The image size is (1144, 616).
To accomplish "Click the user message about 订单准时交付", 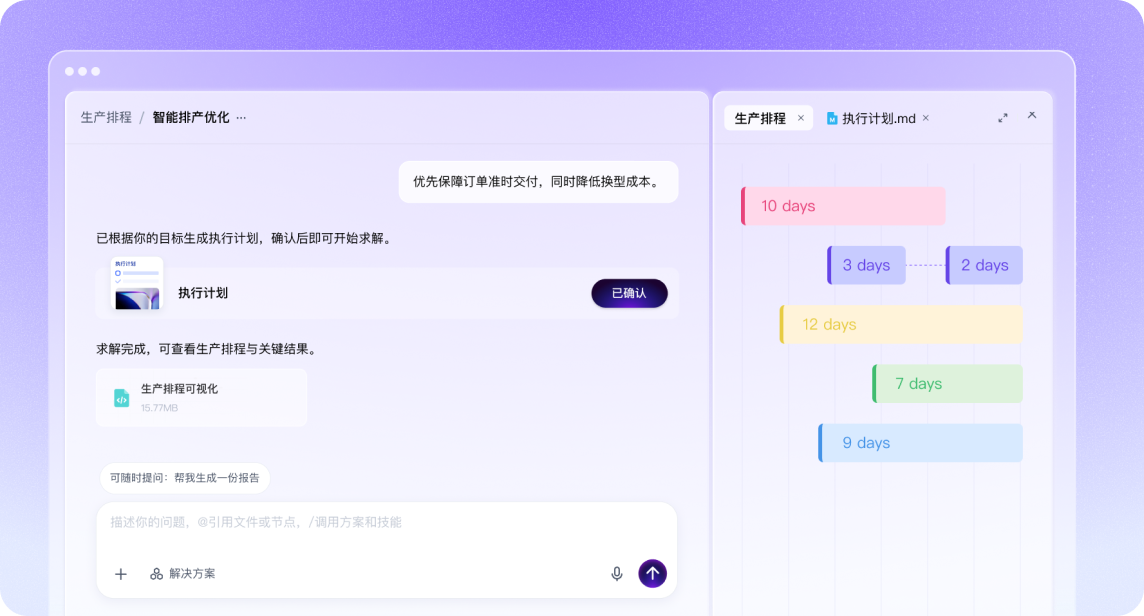I will point(538,182).
